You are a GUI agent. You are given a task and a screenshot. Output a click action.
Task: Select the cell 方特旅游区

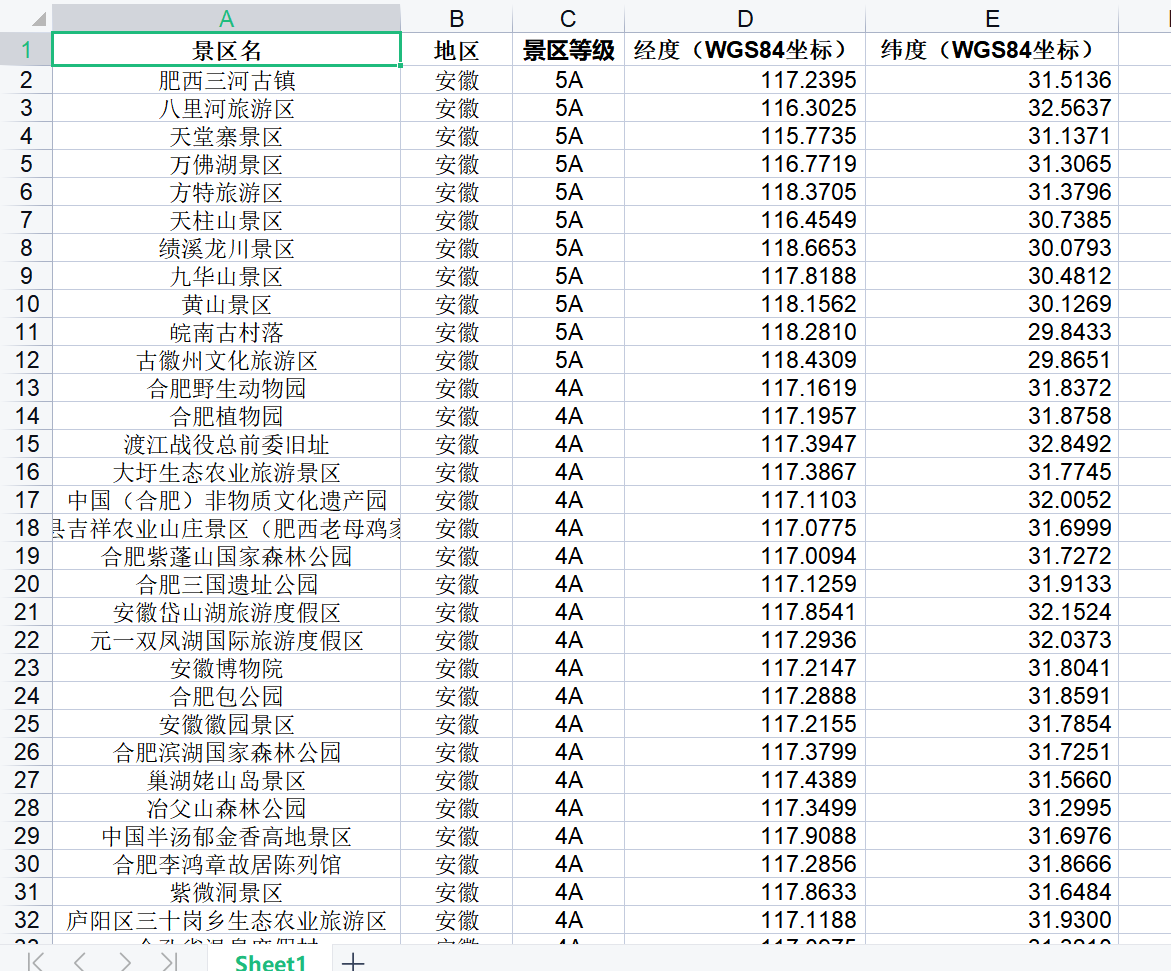(x=226, y=192)
